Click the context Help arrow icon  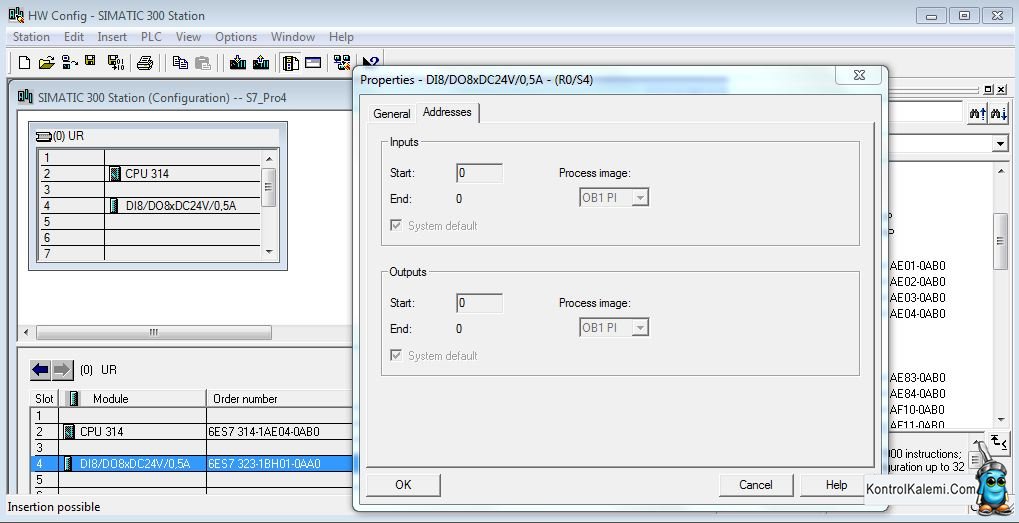370,62
